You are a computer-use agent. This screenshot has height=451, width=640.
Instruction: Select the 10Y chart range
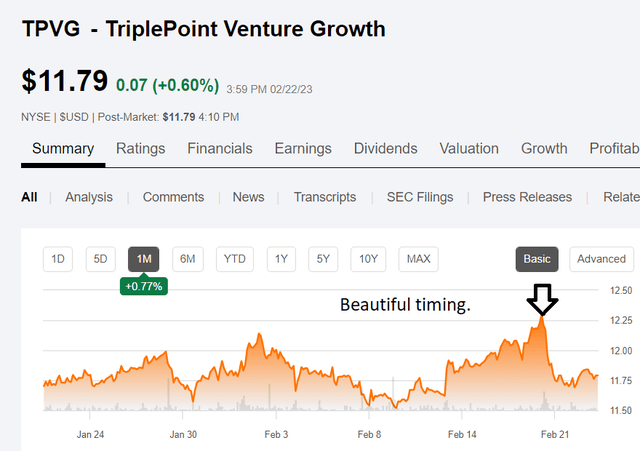pyautogui.click(x=369, y=259)
